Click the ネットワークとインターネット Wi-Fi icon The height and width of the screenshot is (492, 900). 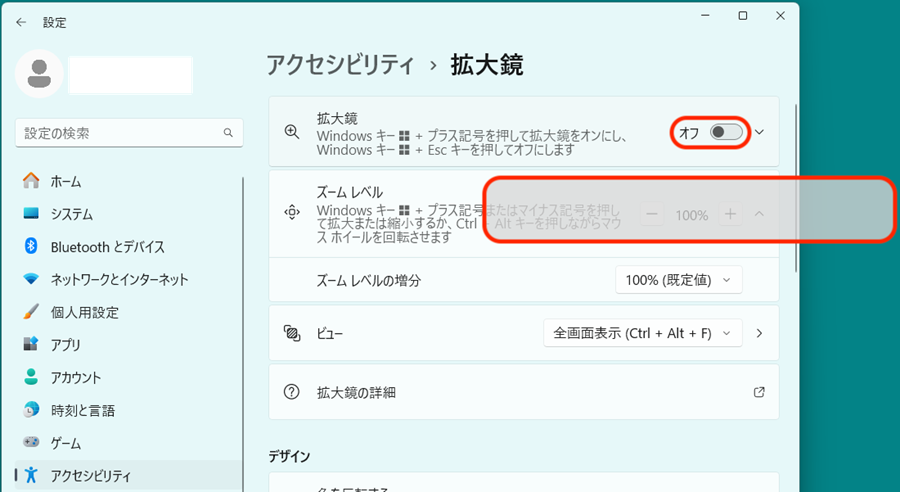pyautogui.click(x=31, y=279)
